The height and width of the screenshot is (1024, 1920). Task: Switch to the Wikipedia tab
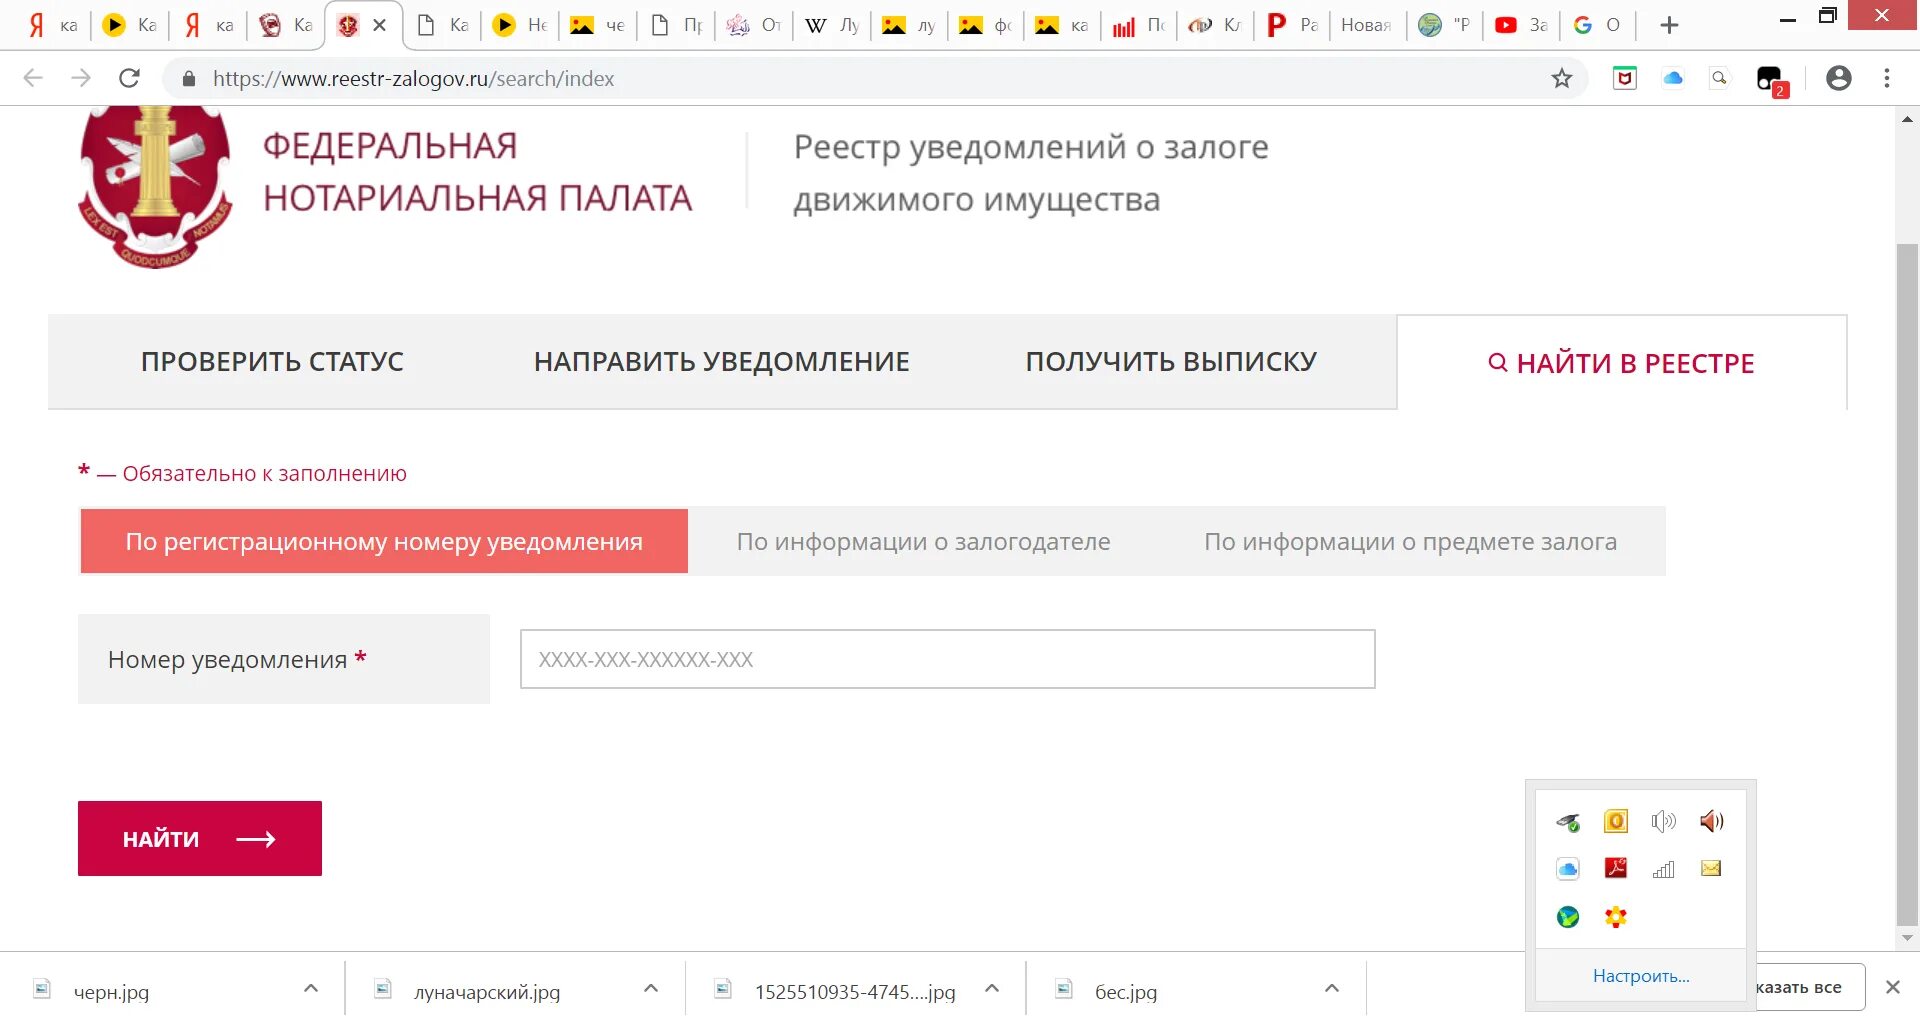coord(833,25)
